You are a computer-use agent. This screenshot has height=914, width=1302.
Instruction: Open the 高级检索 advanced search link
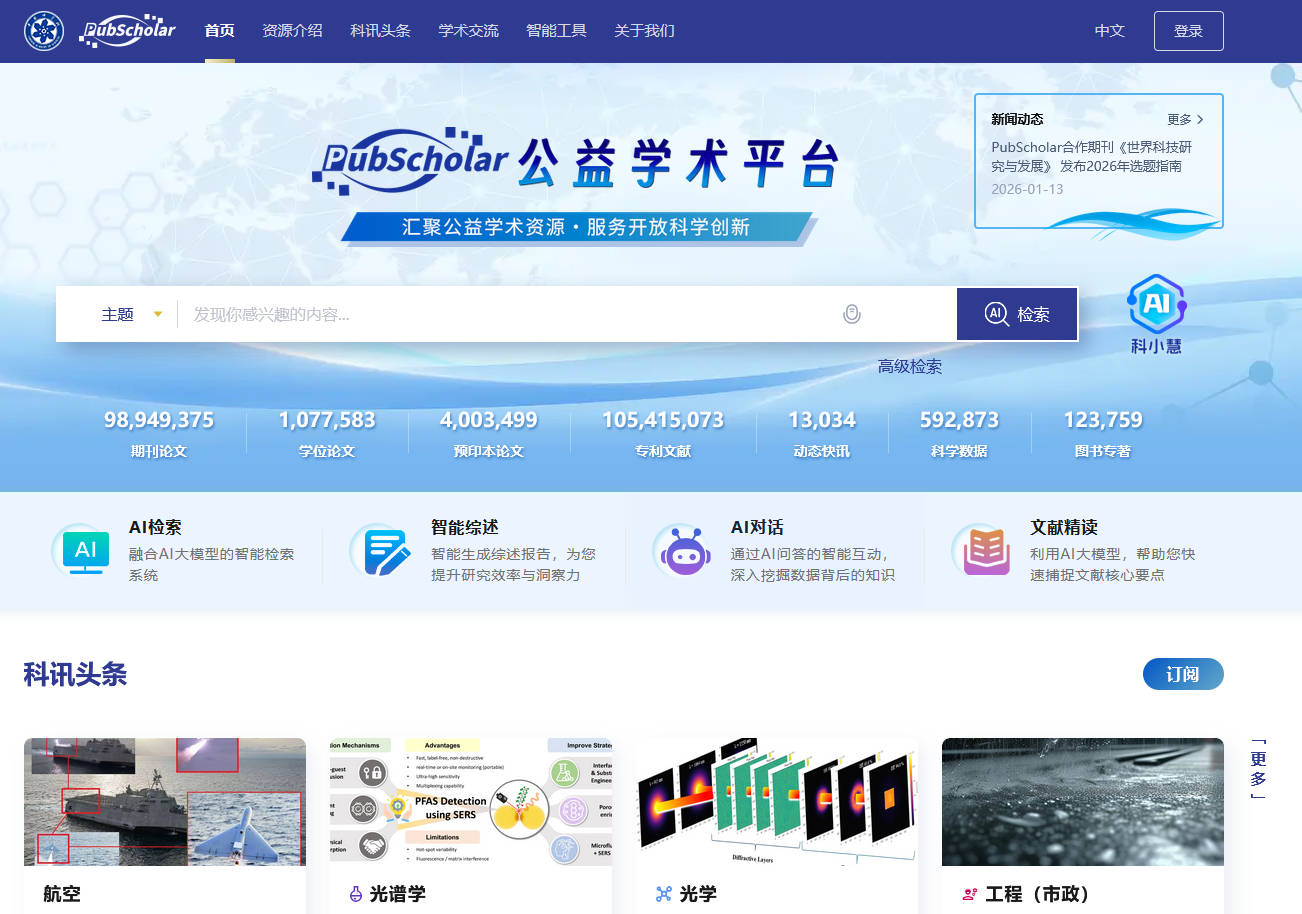pyautogui.click(x=909, y=366)
